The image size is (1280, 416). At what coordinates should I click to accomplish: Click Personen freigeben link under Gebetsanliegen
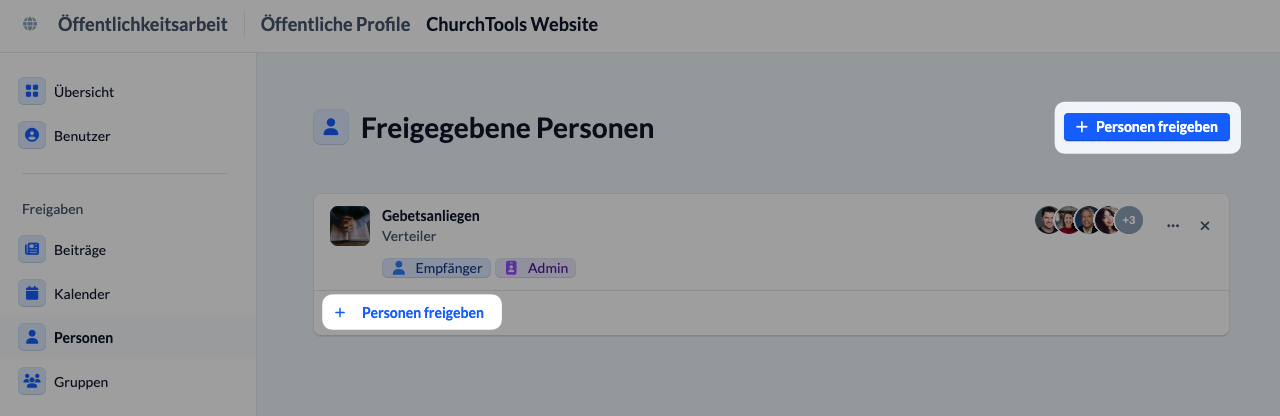pyautogui.click(x=411, y=313)
